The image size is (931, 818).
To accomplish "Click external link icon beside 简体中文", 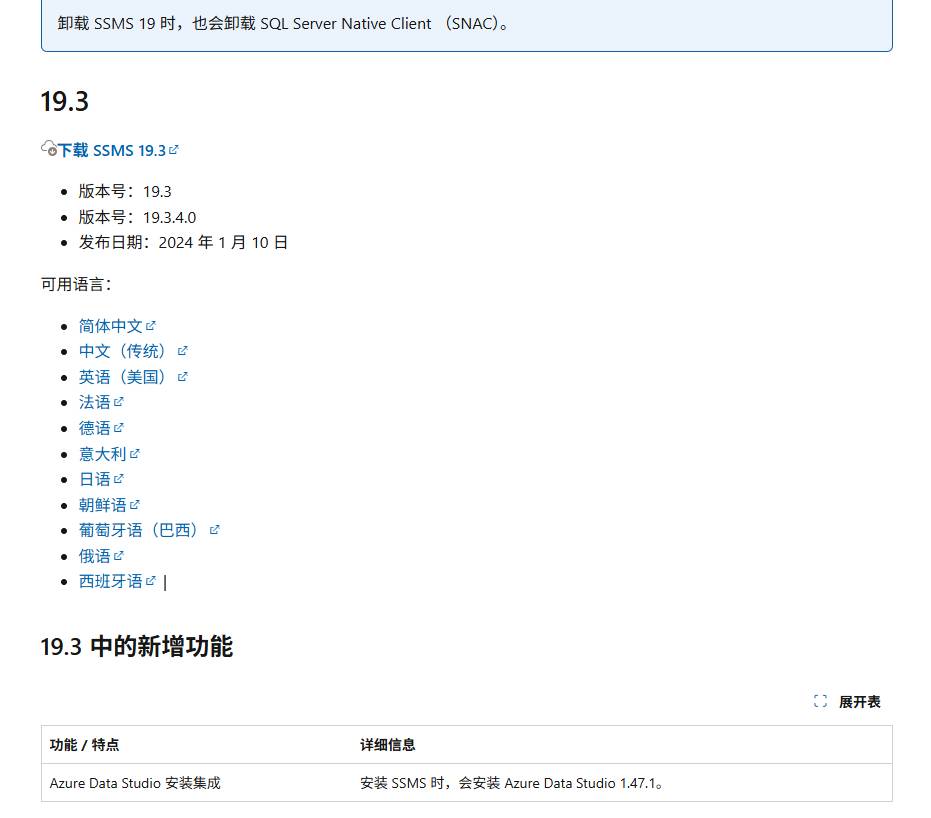I will pyautogui.click(x=151, y=325).
